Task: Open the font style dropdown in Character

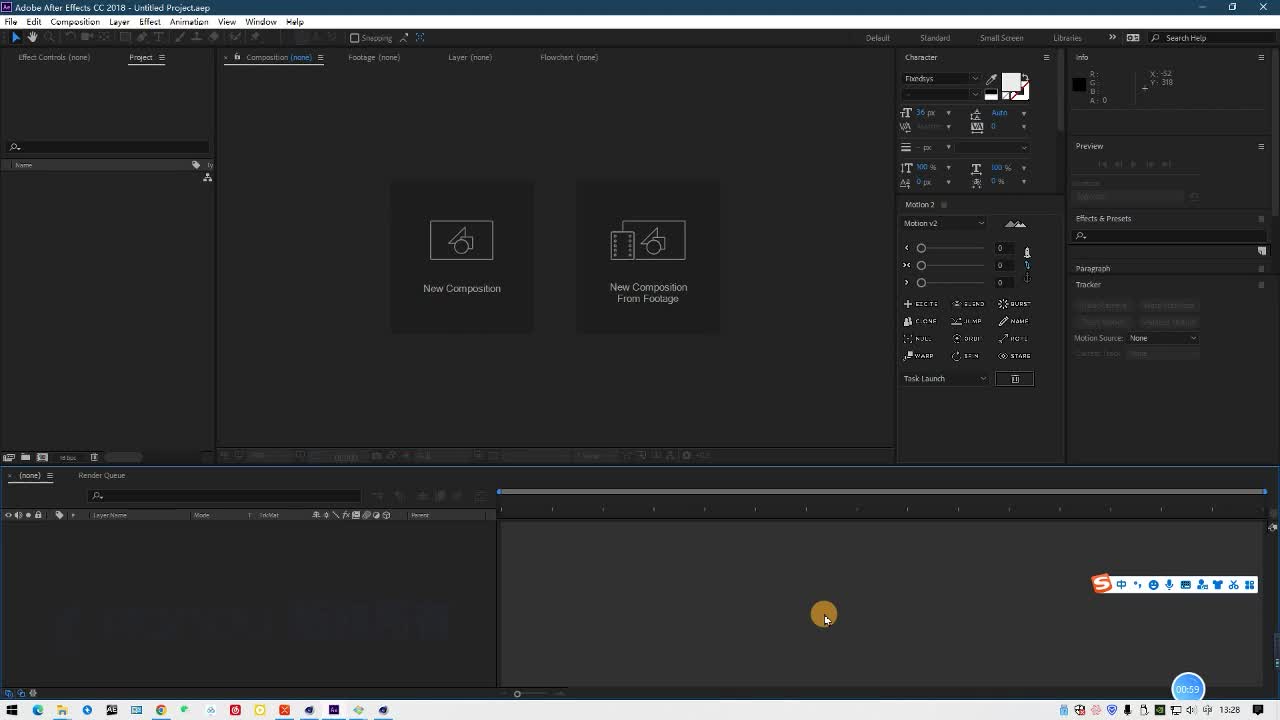Action: click(x=941, y=94)
